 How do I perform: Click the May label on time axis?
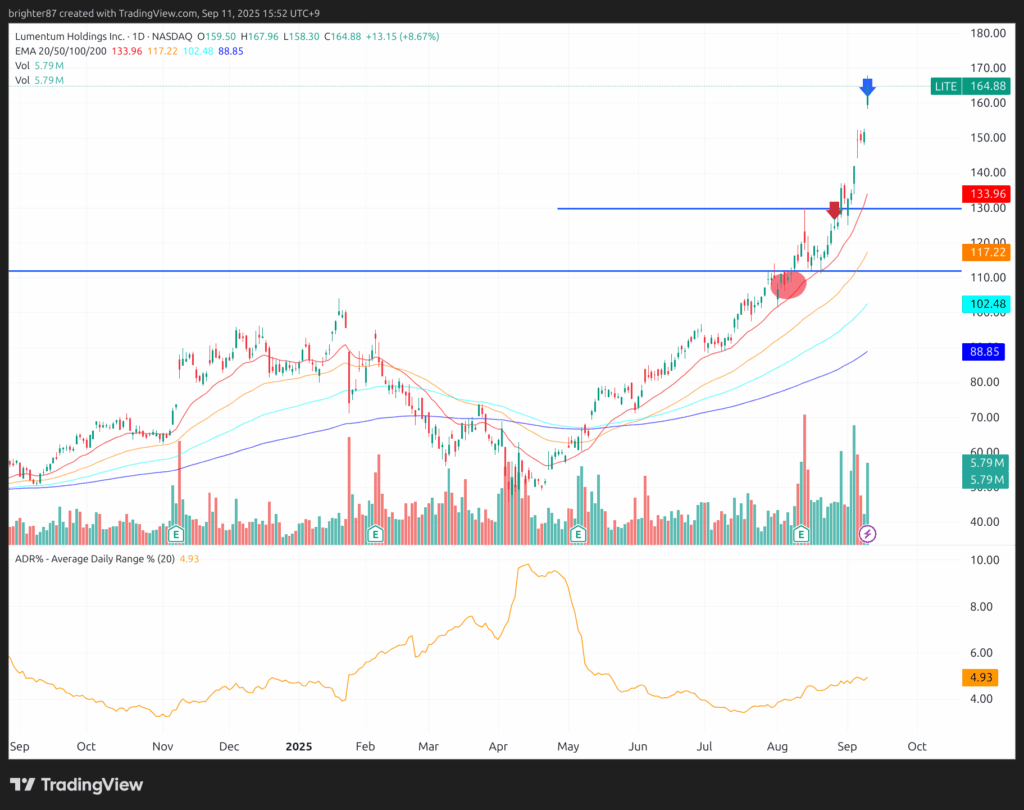(x=568, y=747)
